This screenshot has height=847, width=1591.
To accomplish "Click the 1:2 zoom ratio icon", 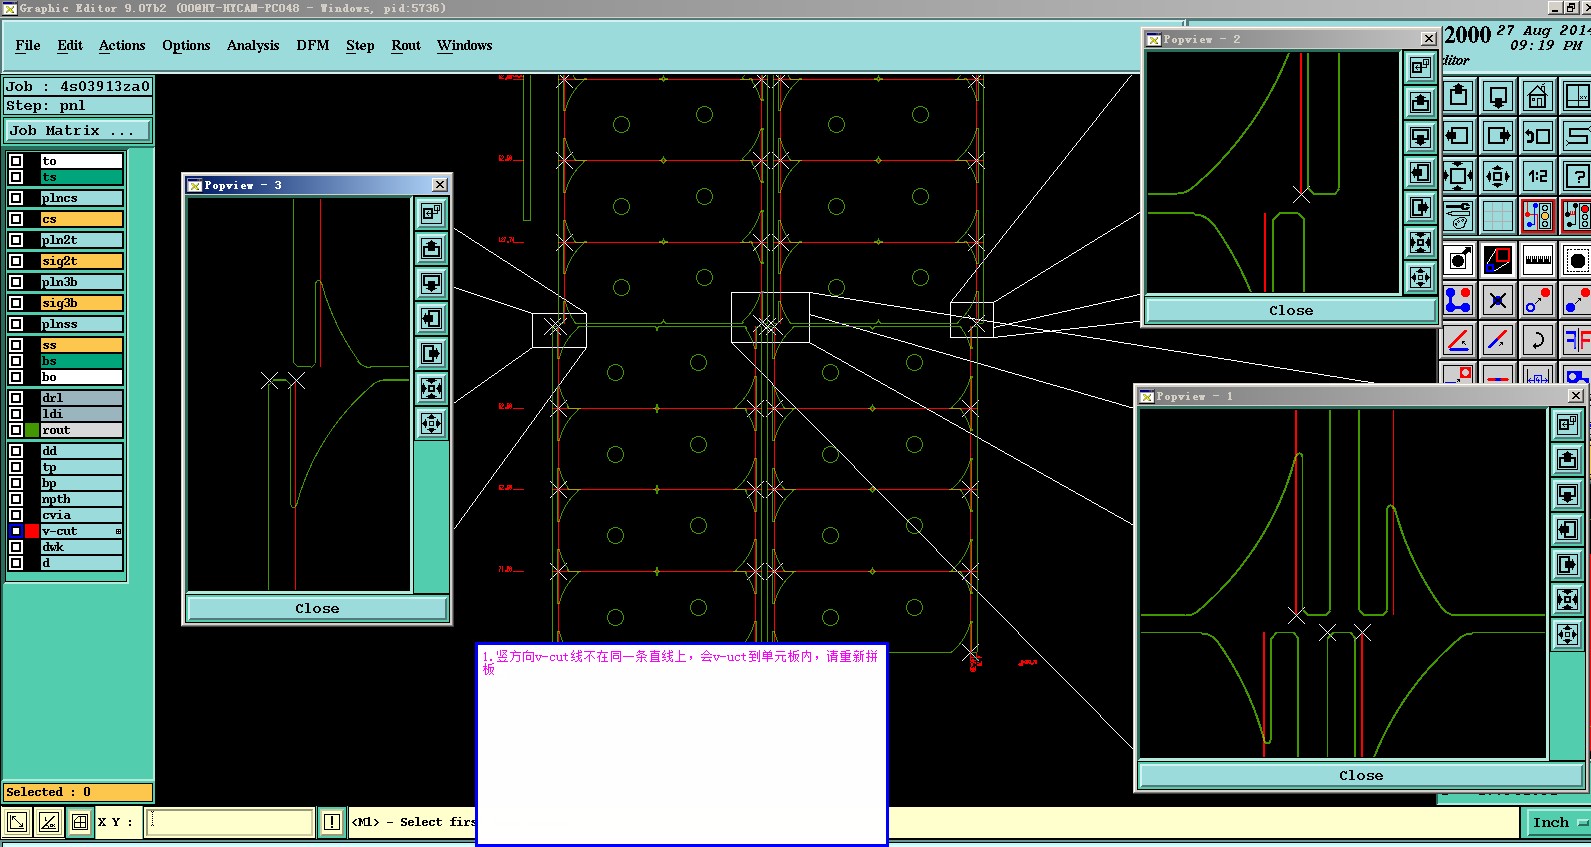I will tap(1537, 176).
